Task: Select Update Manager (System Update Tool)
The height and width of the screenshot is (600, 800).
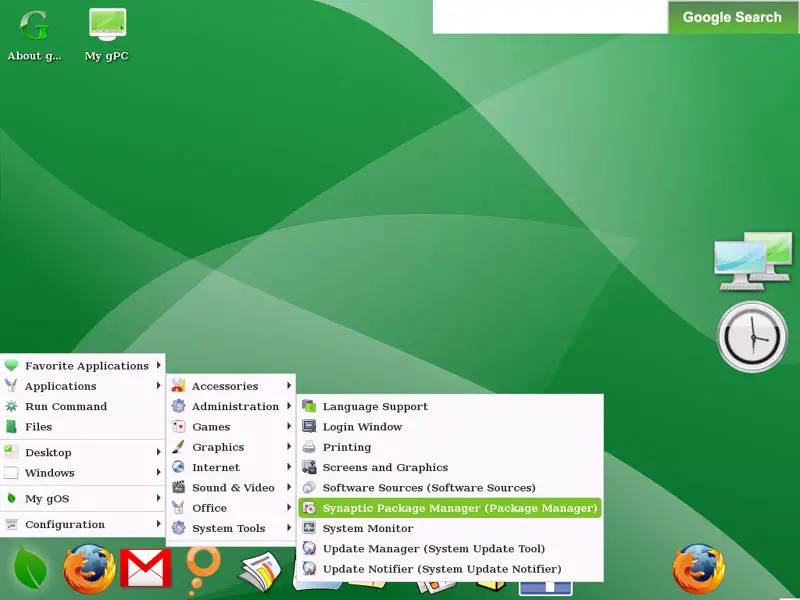Action: pos(450,548)
